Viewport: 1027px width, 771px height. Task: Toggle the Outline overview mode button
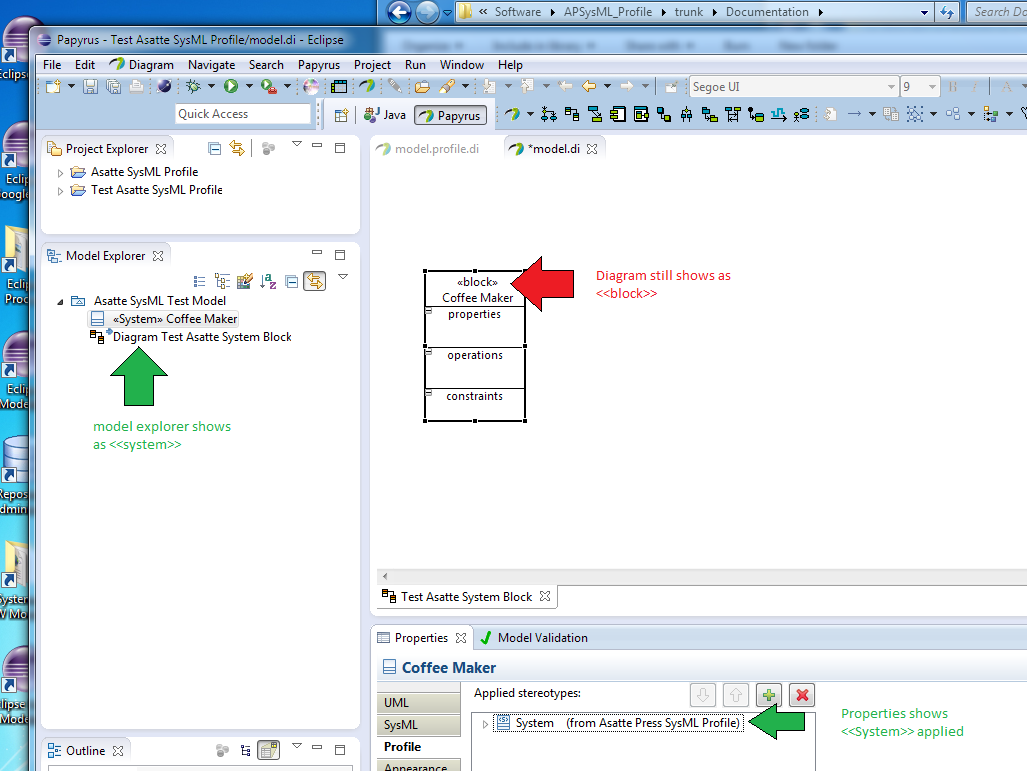269,751
